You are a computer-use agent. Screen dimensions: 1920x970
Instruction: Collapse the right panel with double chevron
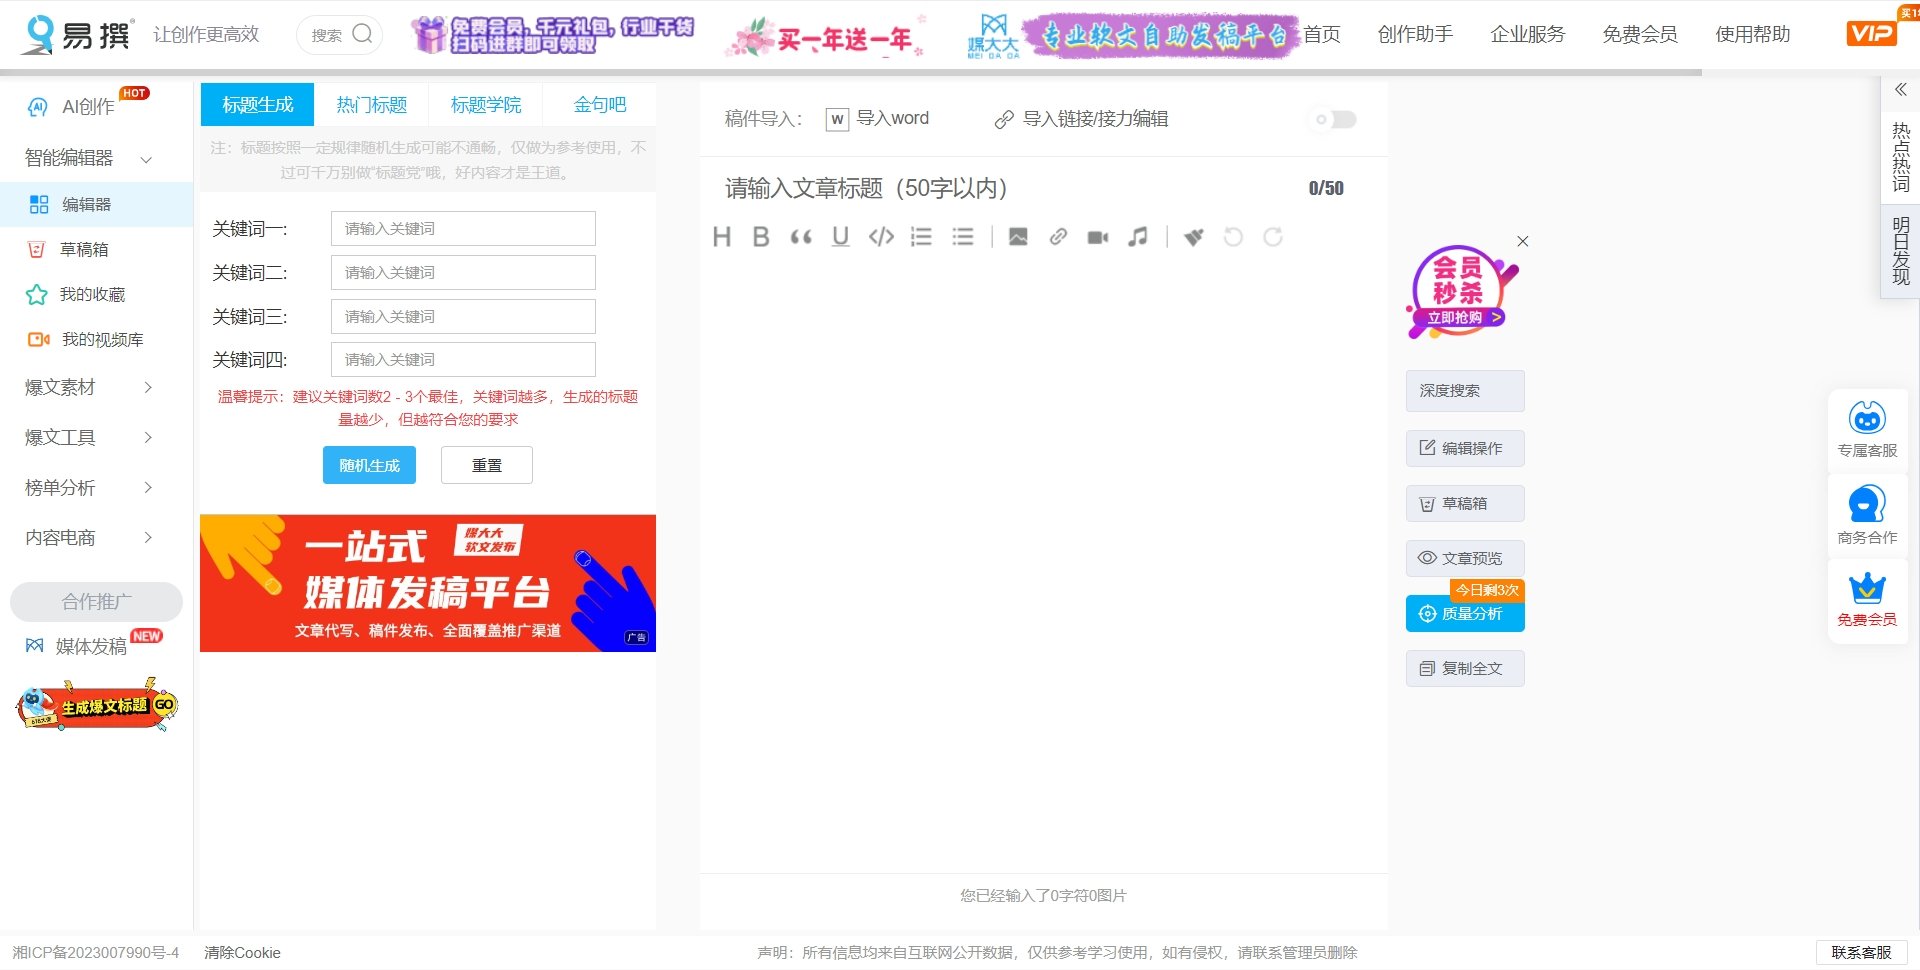pos(1900,90)
